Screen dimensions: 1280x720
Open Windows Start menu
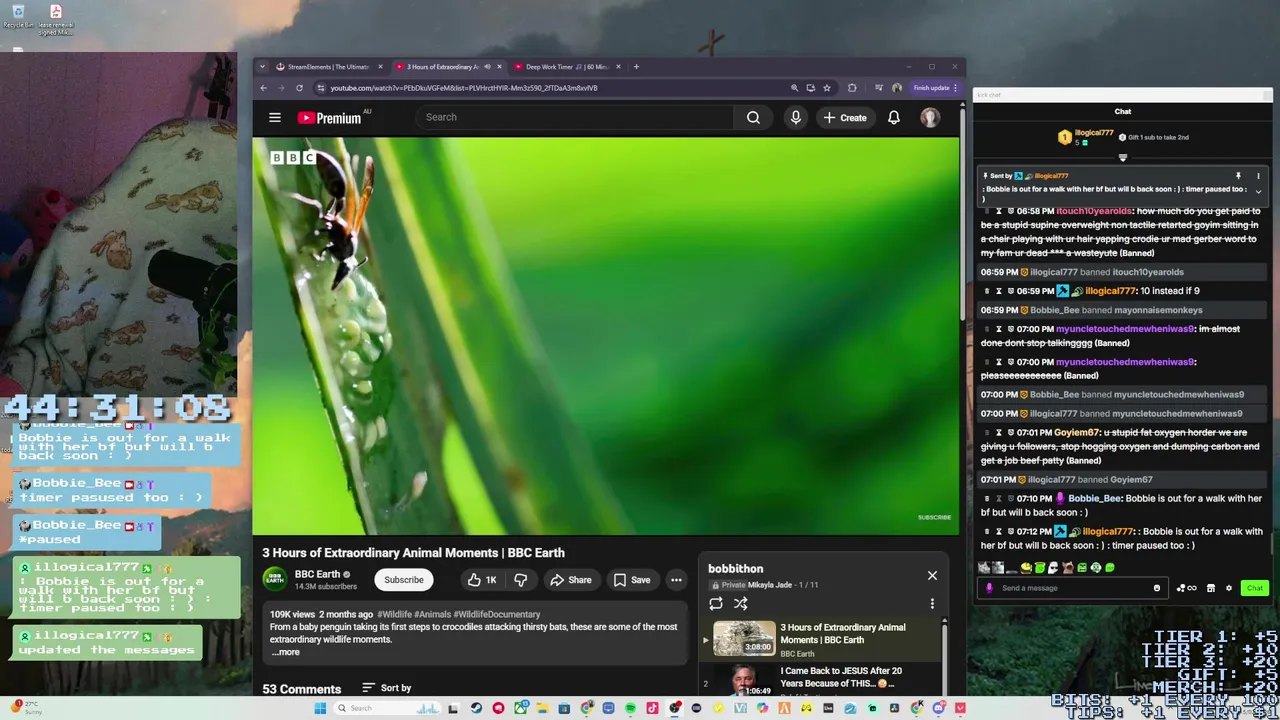pos(320,708)
